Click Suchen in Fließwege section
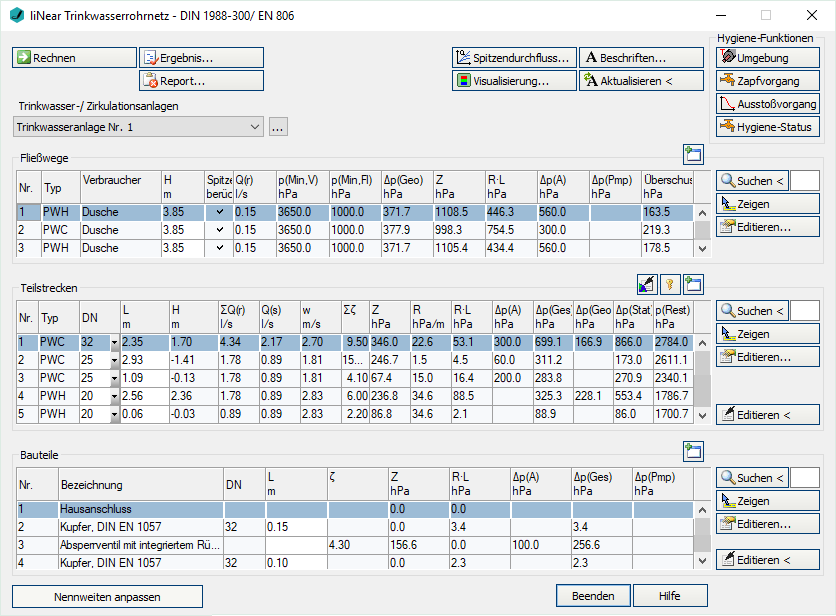 752,181
